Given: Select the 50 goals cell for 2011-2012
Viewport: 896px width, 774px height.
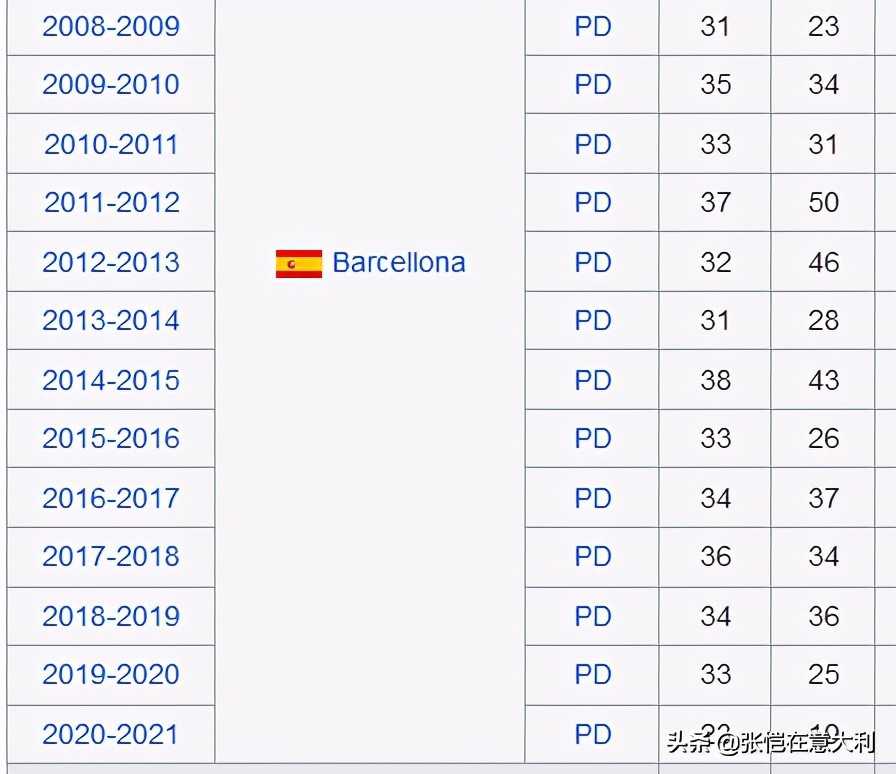Looking at the screenshot, I should click(823, 202).
